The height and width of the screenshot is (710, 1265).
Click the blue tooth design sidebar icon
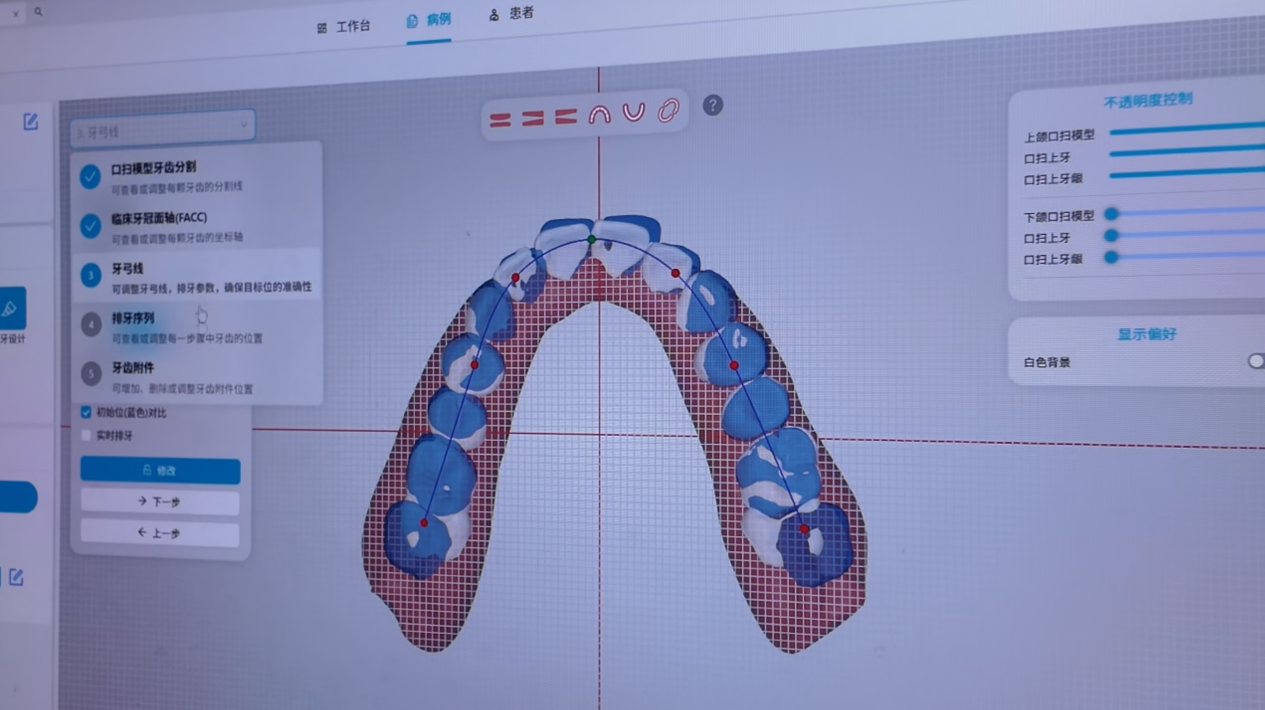(11, 309)
